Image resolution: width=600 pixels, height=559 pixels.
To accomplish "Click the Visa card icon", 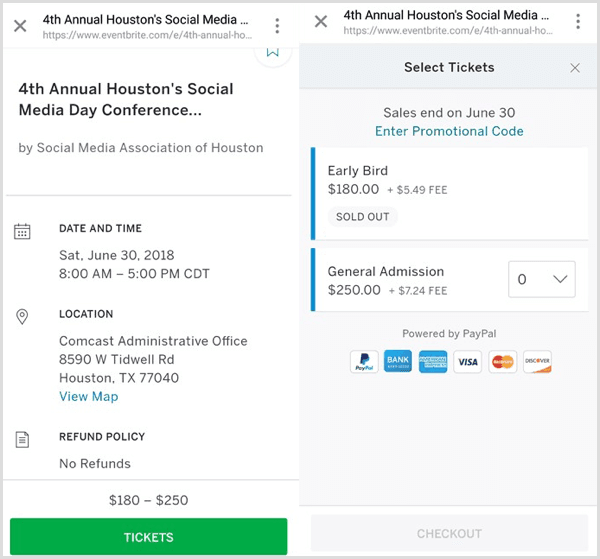I will [x=468, y=361].
